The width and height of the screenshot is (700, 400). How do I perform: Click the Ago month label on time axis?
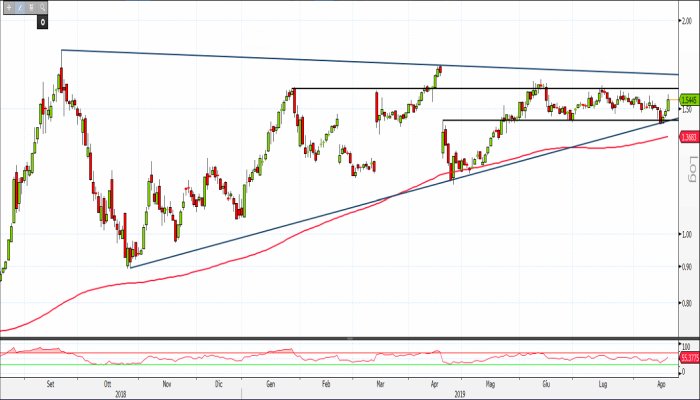click(x=660, y=383)
